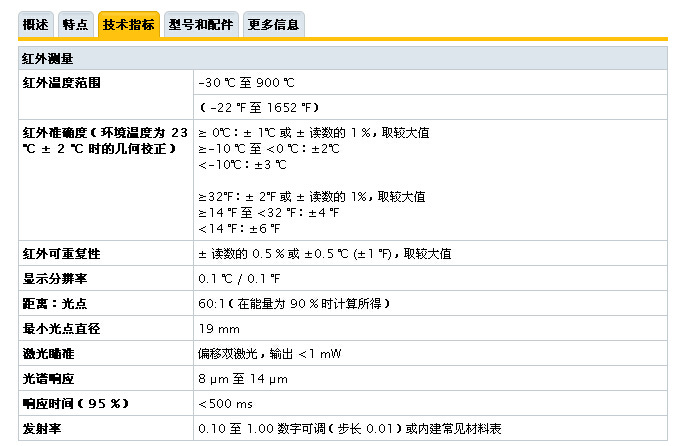
Task: Click the 19 mm value cell
Action: 220,329
